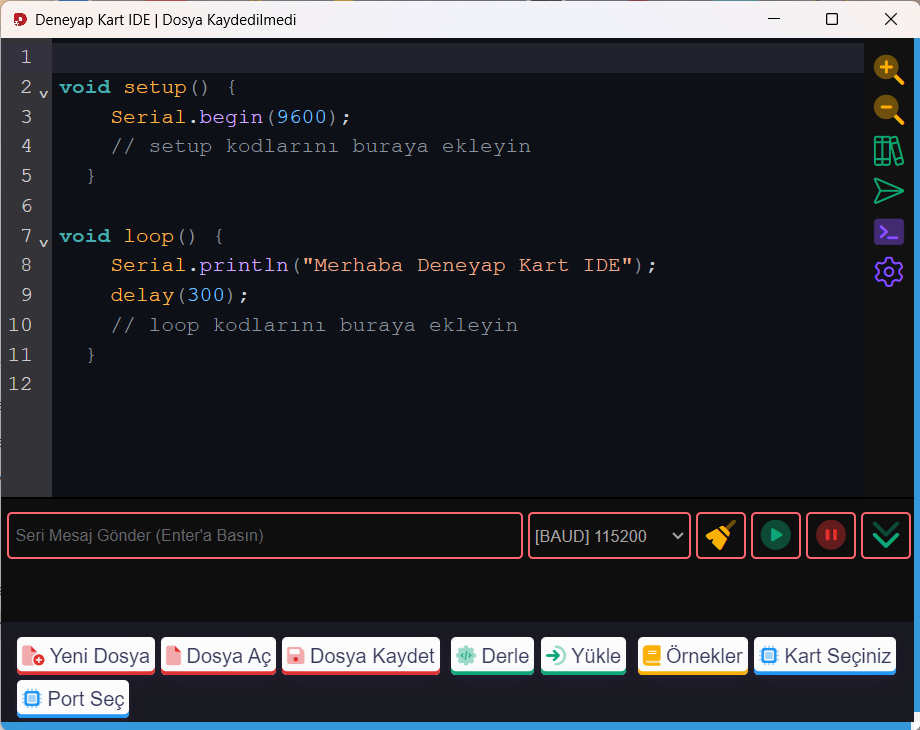Click the 'setup kodlarını buraya ekleyin' comment
This screenshot has width=920, height=730.
point(320,146)
